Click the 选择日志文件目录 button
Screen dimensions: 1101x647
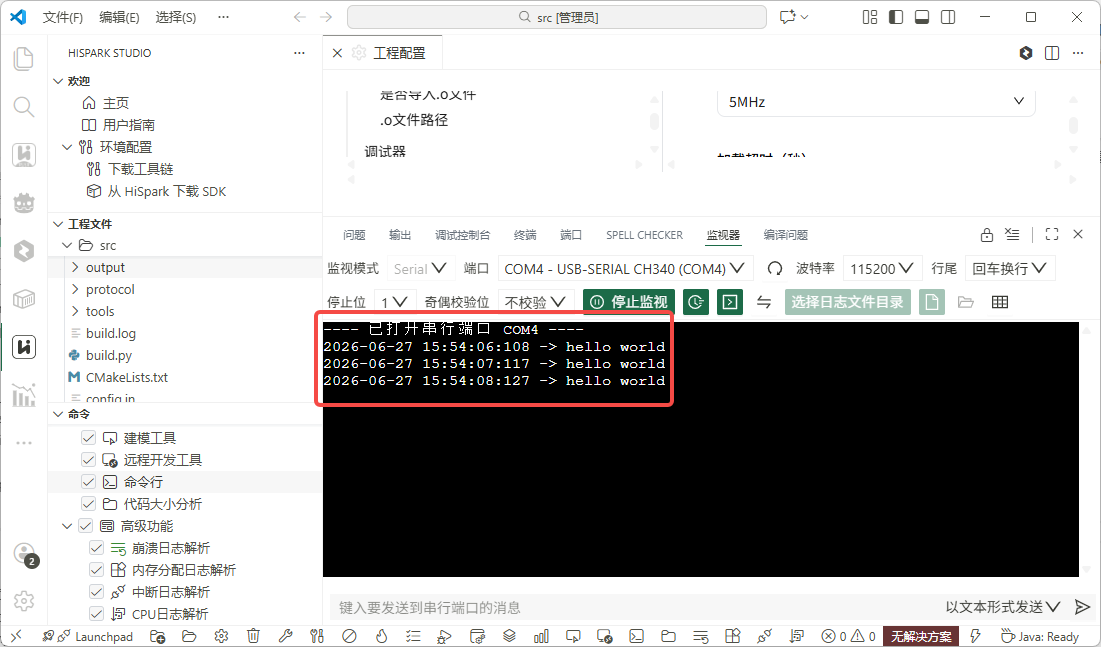click(848, 302)
